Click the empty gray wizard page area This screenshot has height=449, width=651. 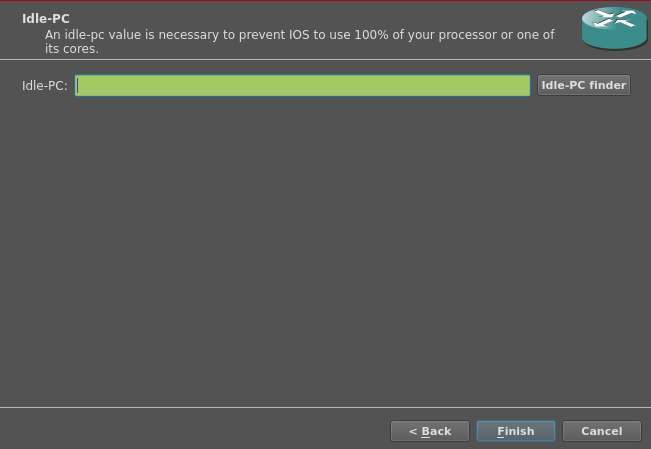pos(325,250)
